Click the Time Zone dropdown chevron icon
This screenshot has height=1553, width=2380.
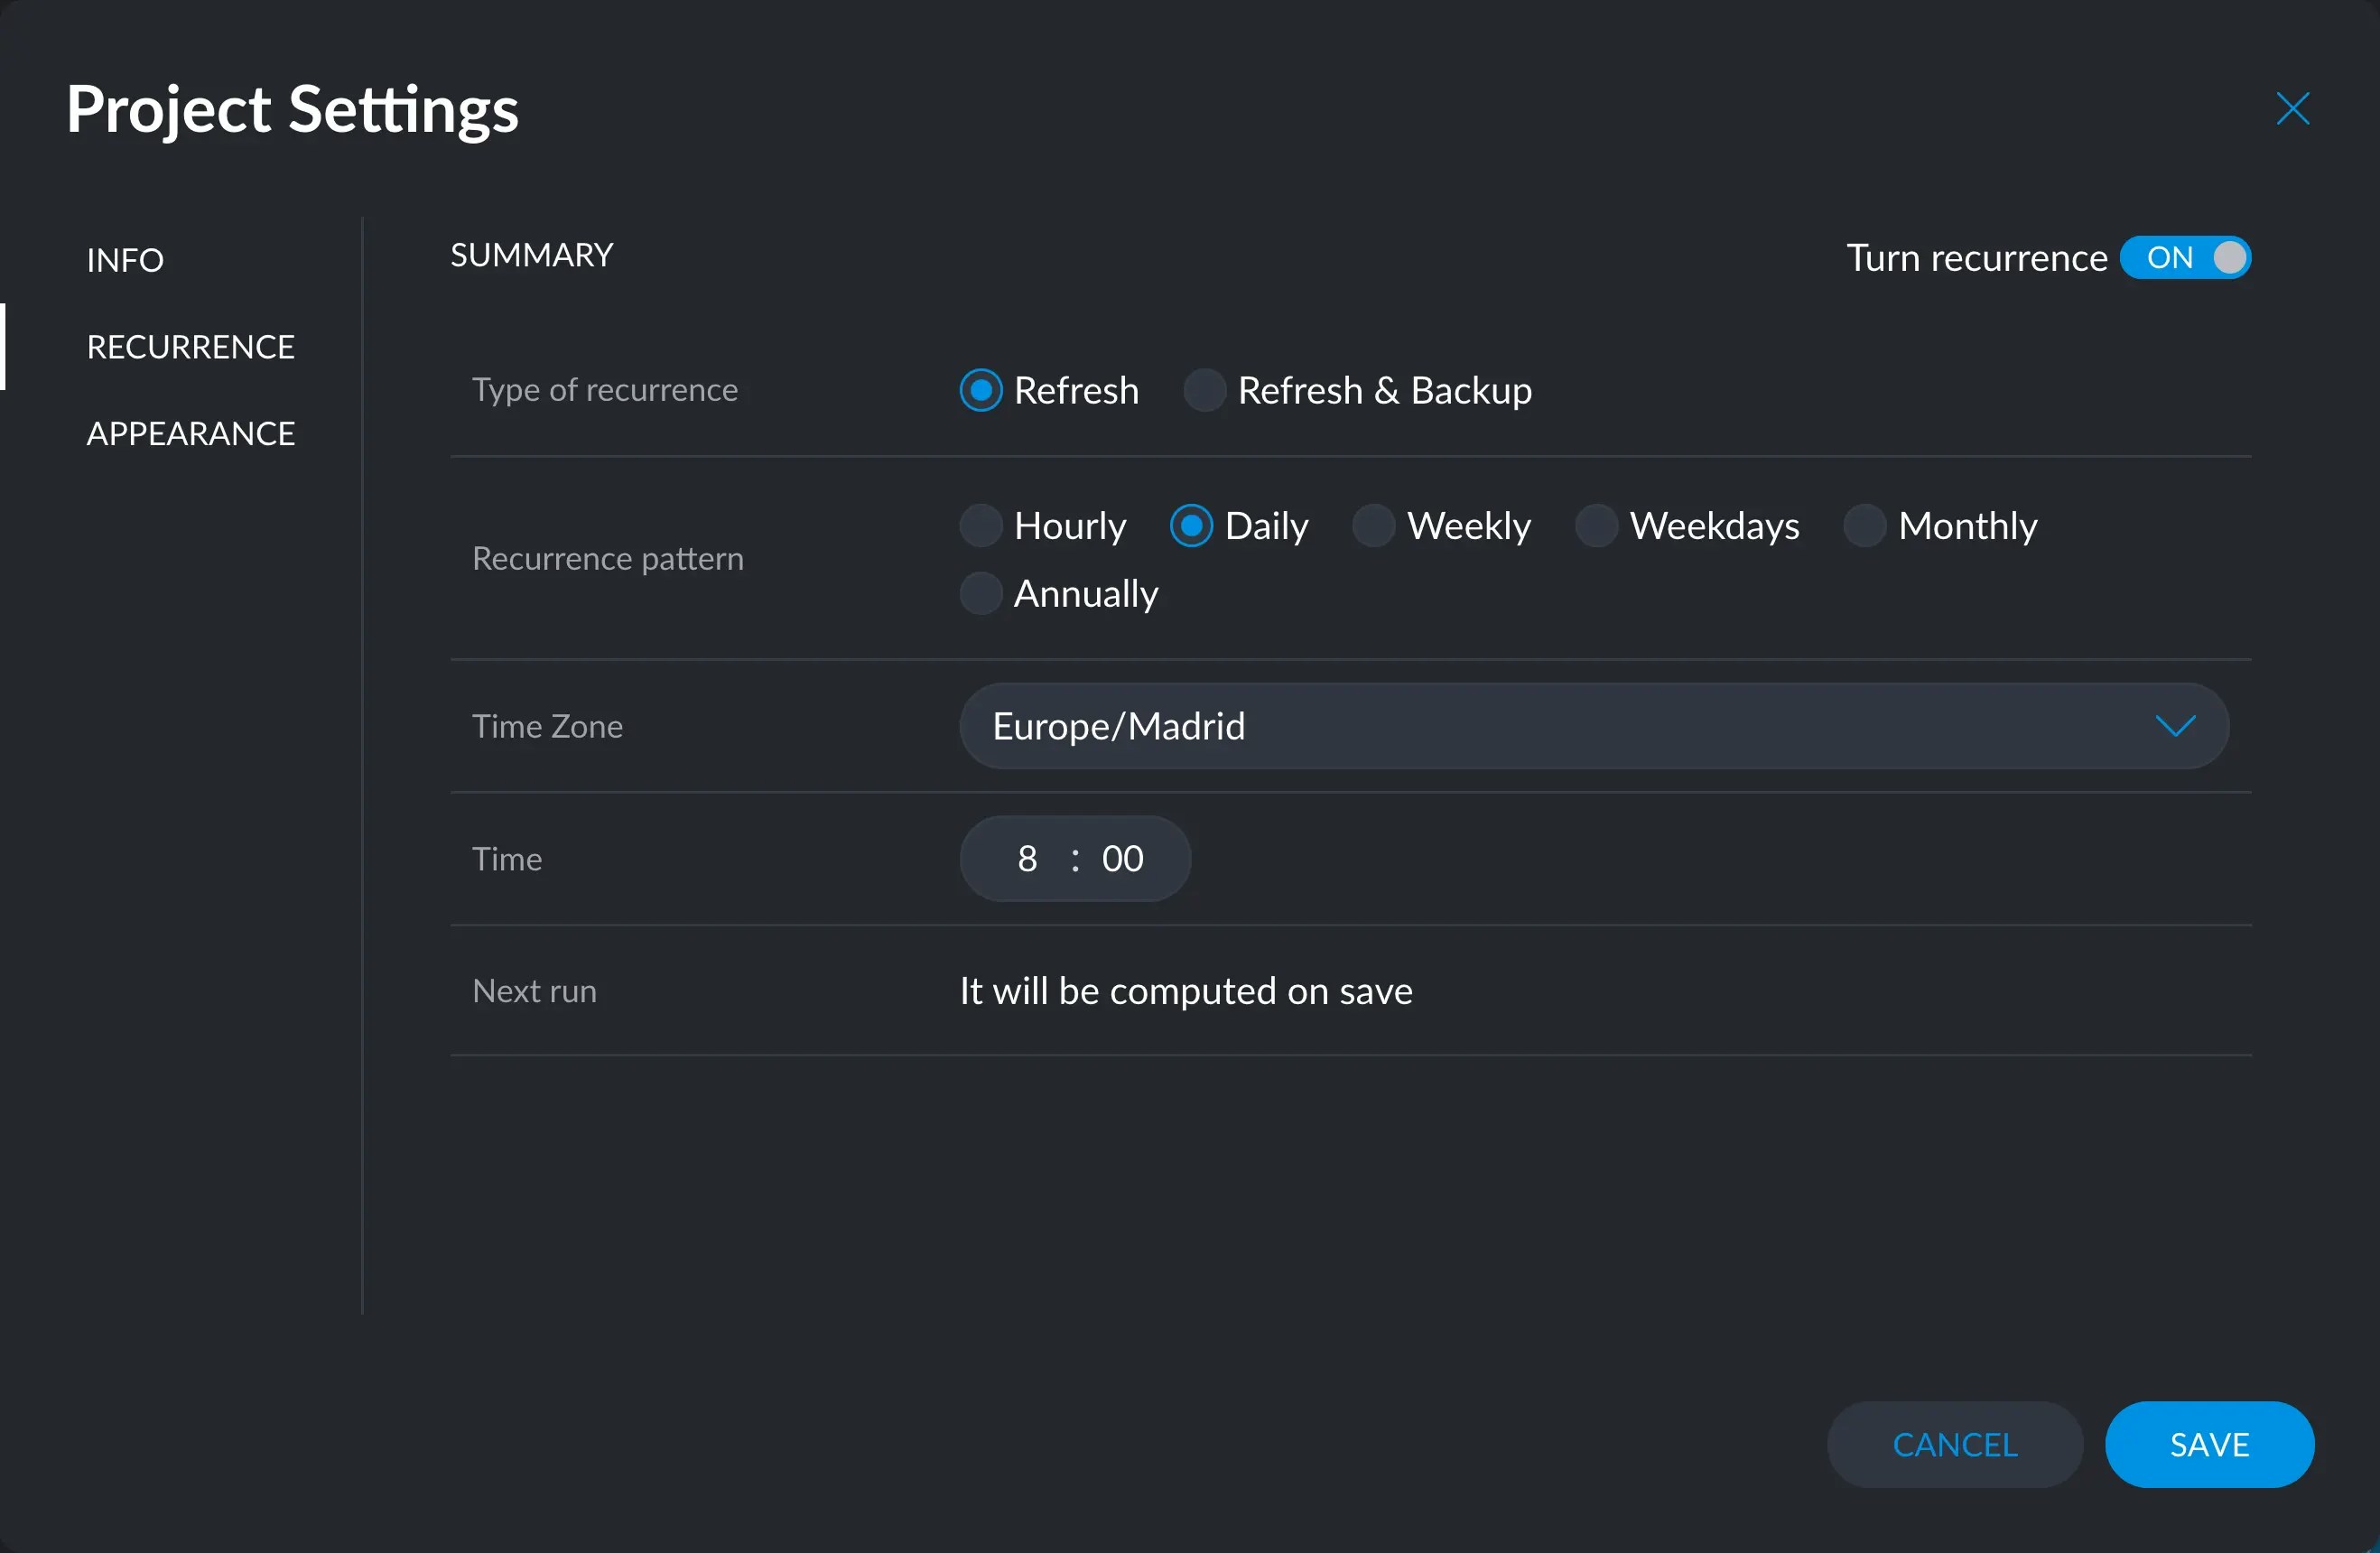[2177, 726]
